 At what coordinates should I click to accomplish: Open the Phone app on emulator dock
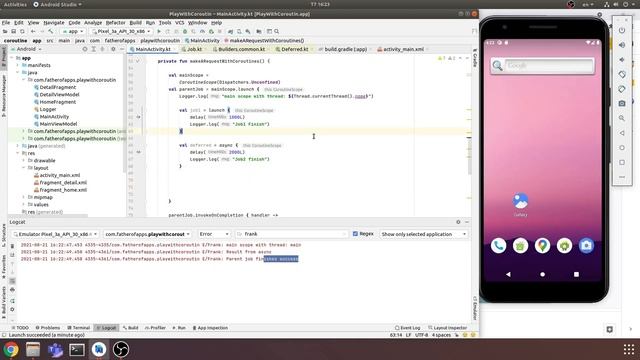click(x=498, y=246)
